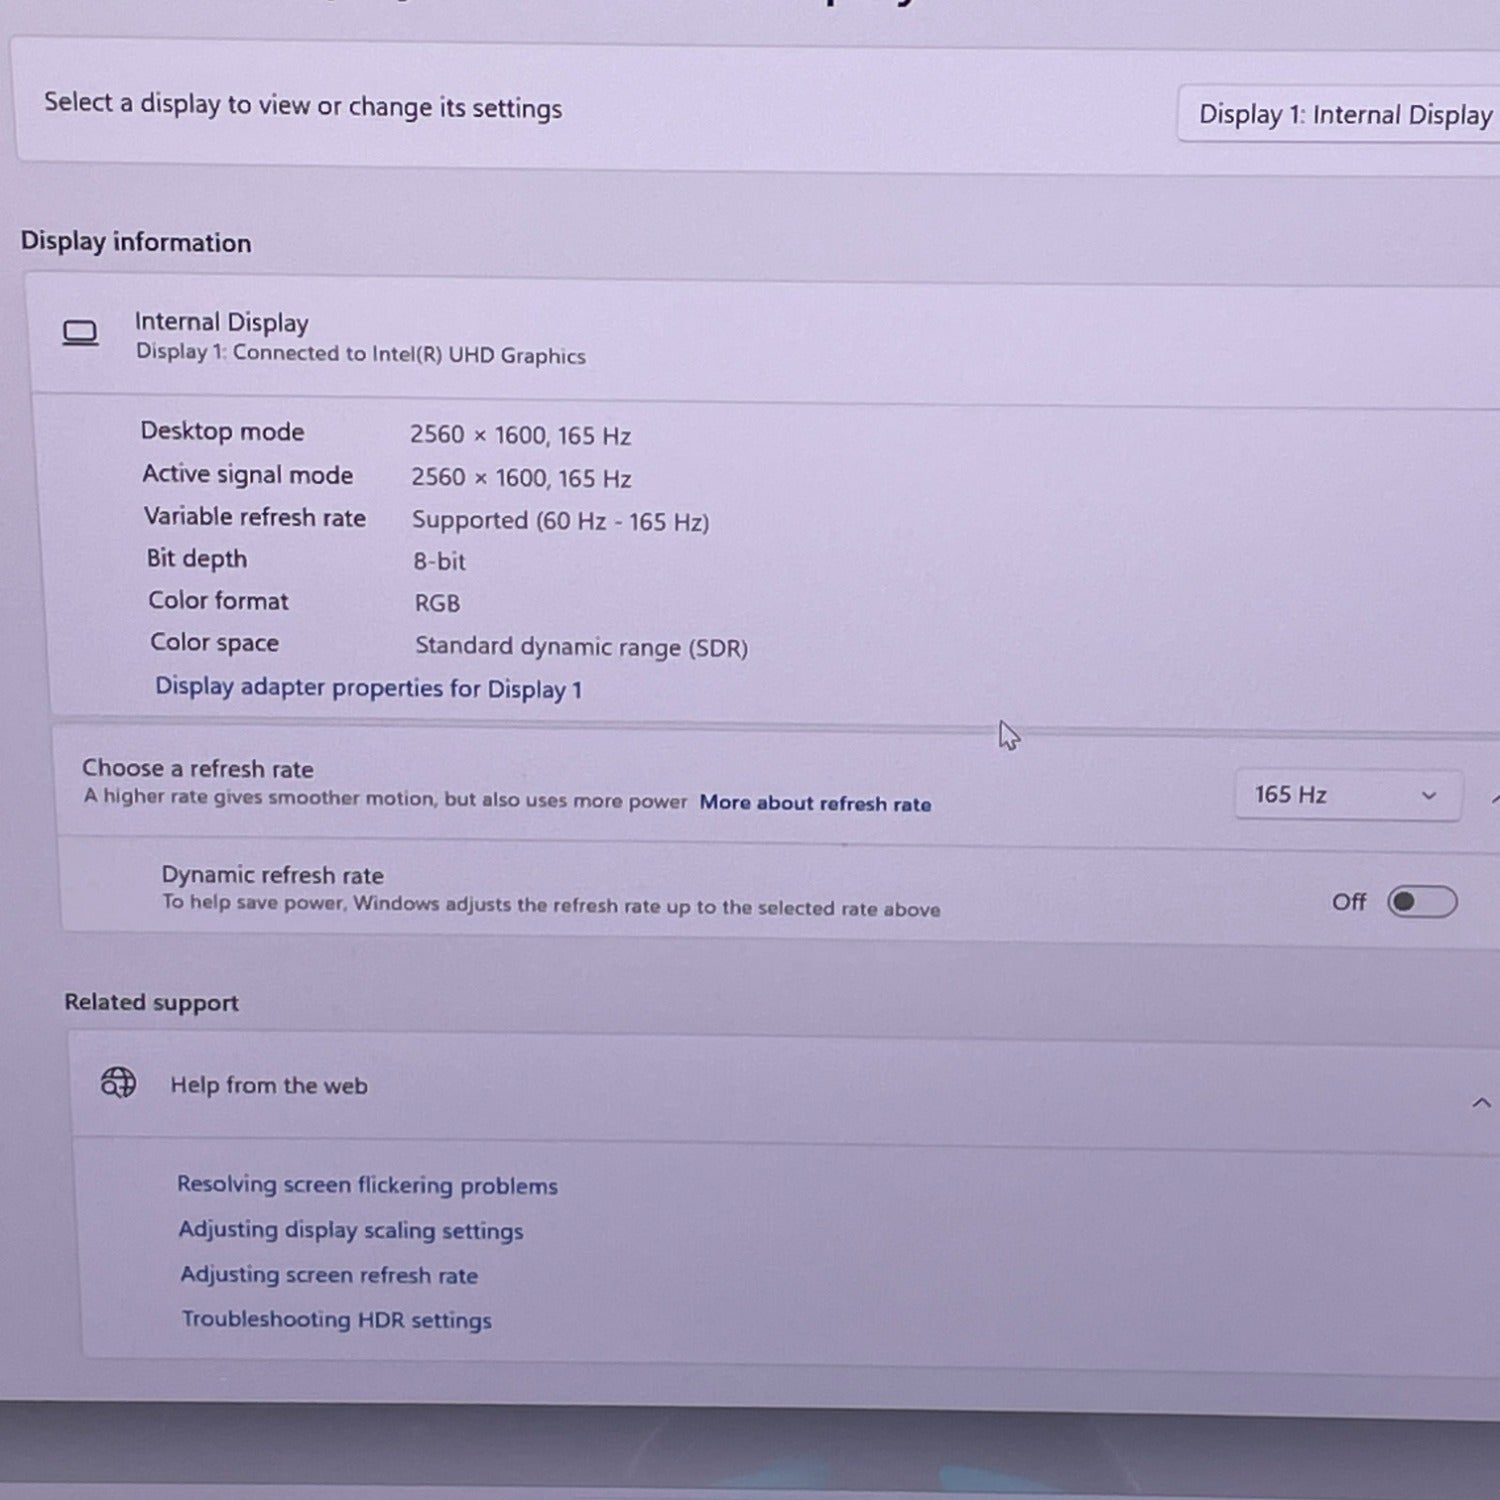Click the Help from the web label
Image resolution: width=1500 pixels, height=1500 pixels.
pos(268,1085)
